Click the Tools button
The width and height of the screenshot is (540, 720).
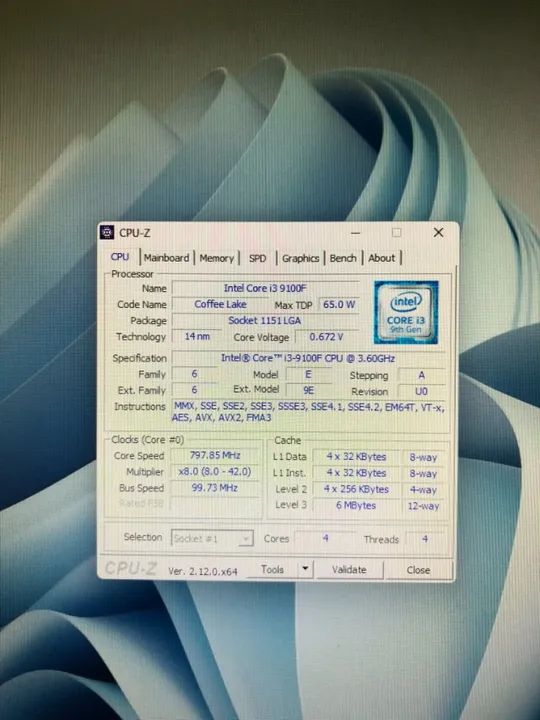(273, 569)
